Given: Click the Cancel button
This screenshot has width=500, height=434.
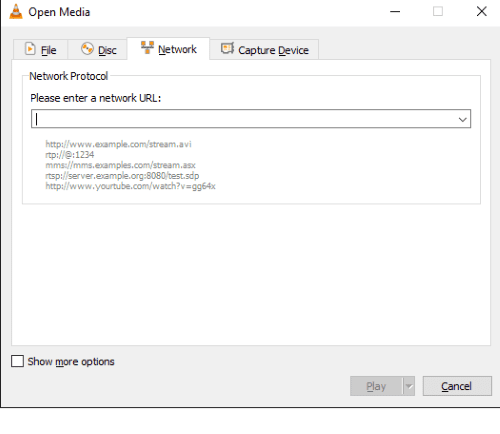Looking at the screenshot, I should [x=457, y=386].
